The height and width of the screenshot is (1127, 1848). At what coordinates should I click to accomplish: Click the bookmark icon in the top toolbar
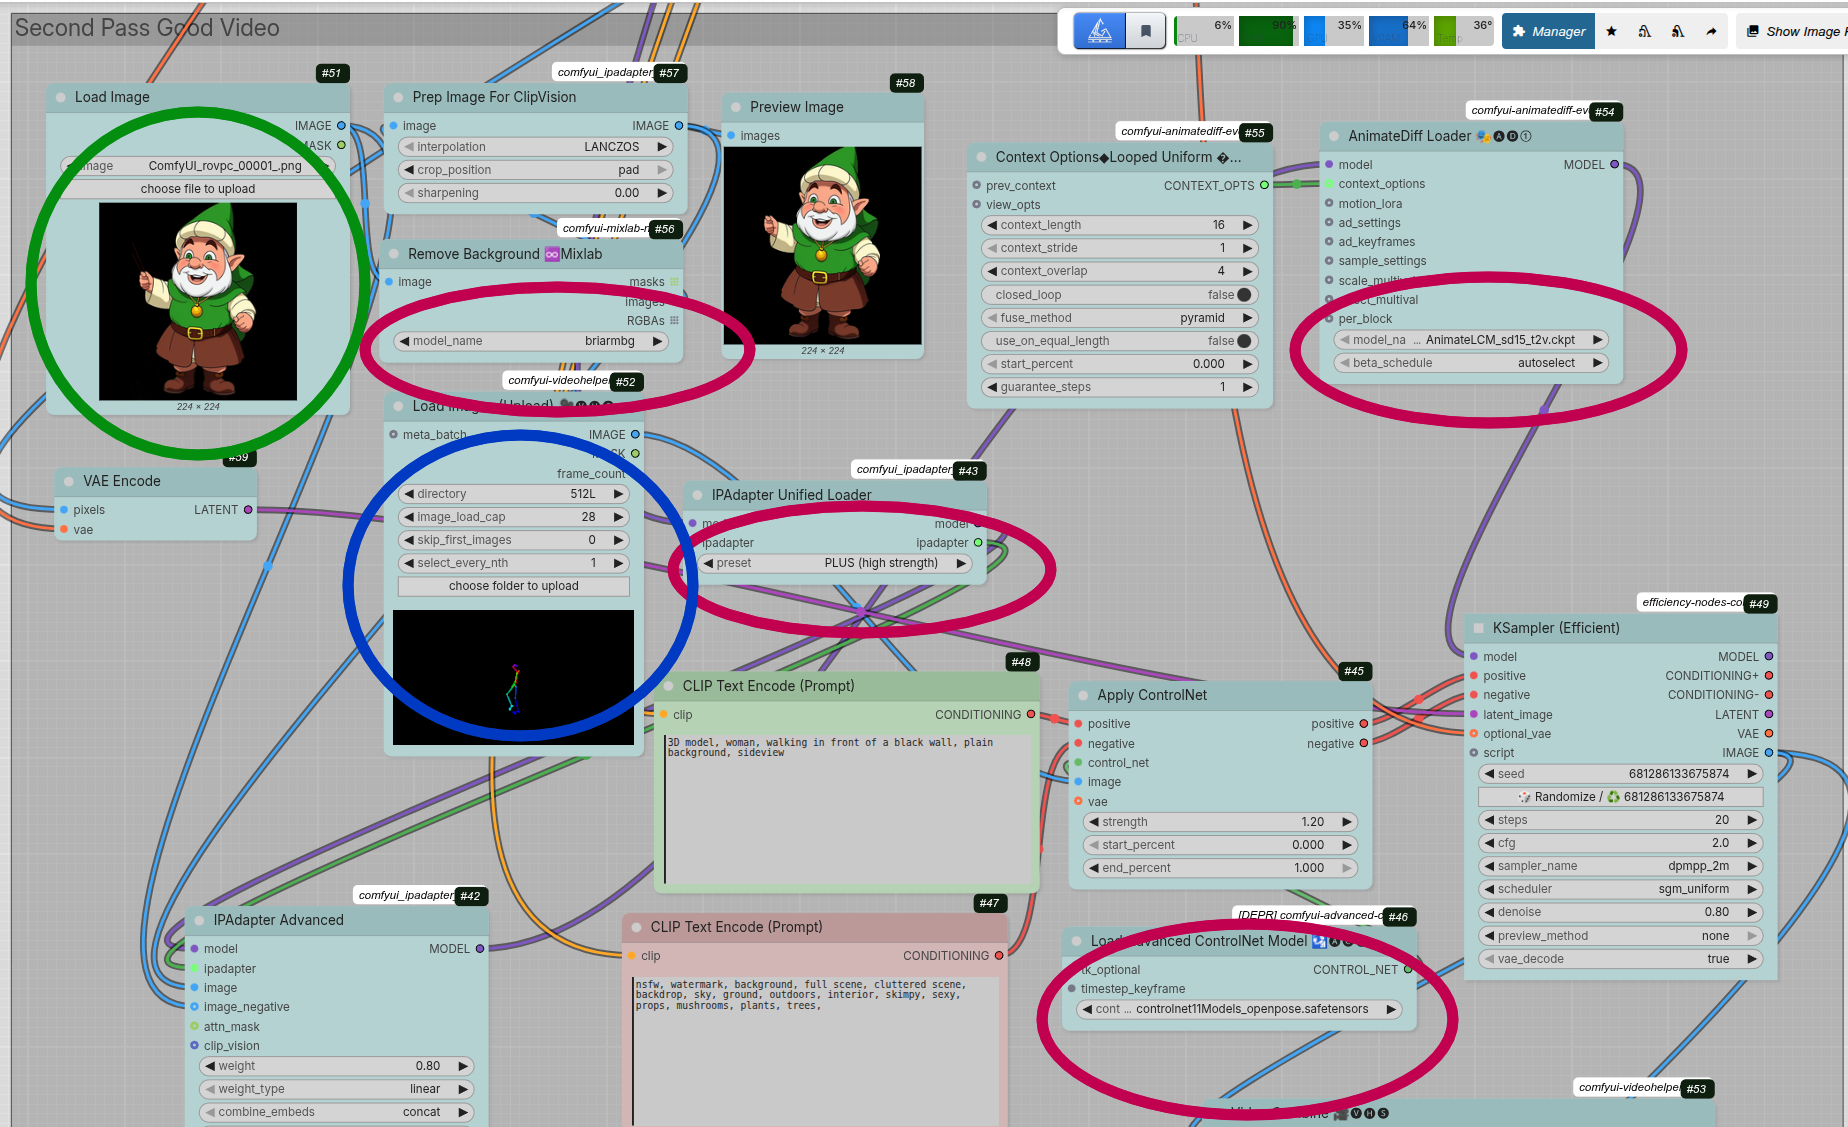pyautogui.click(x=1146, y=31)
